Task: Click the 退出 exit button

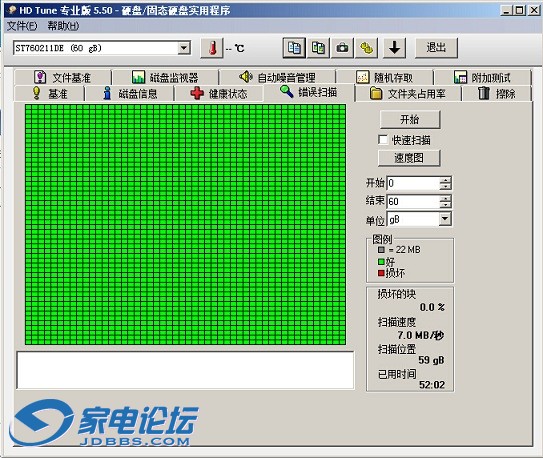Action: (436, 48)
